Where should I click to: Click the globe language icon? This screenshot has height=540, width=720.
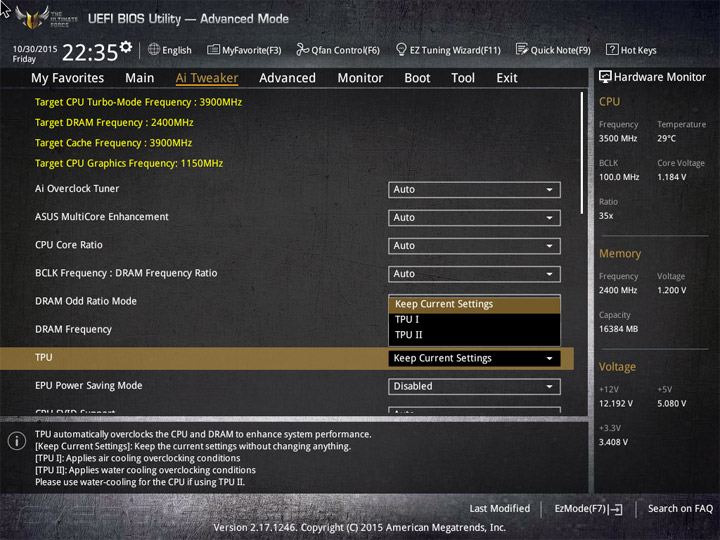click(x=154, y=50)
